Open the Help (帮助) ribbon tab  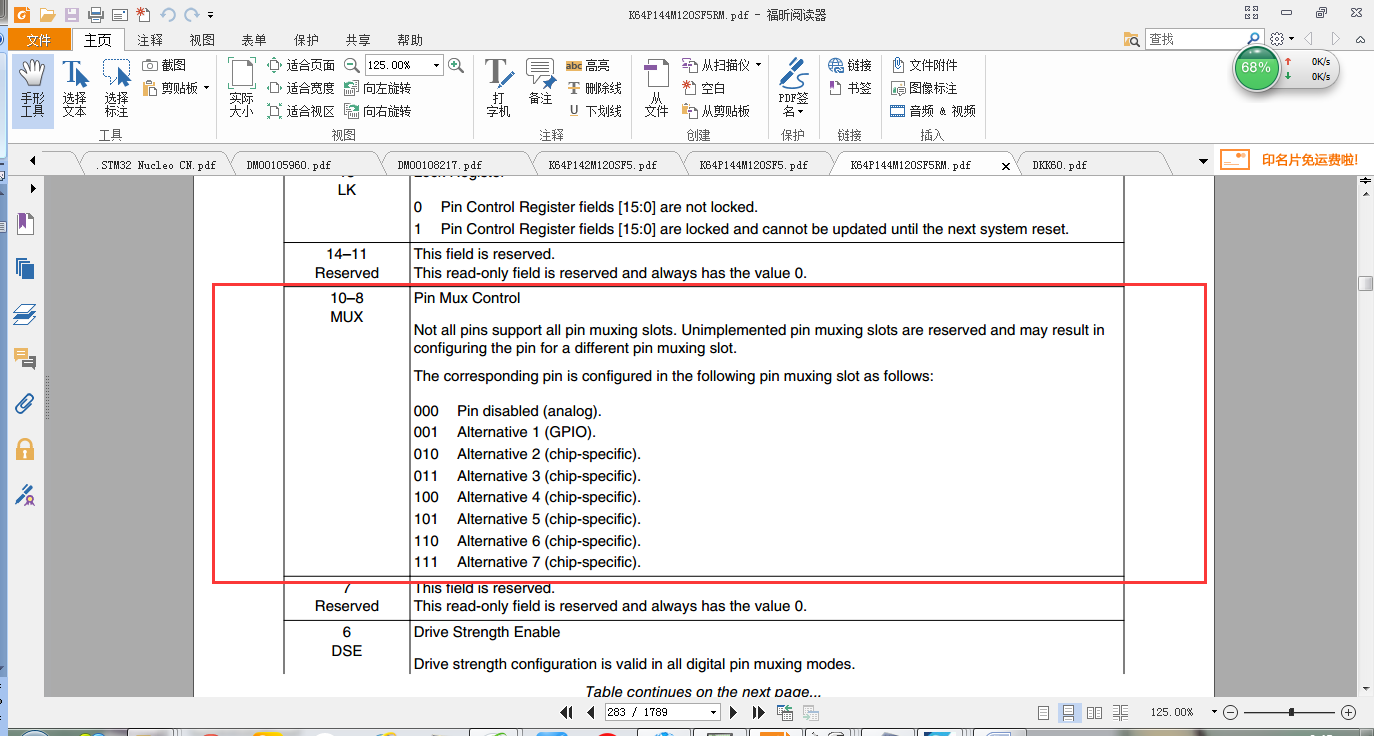point(410,40)
